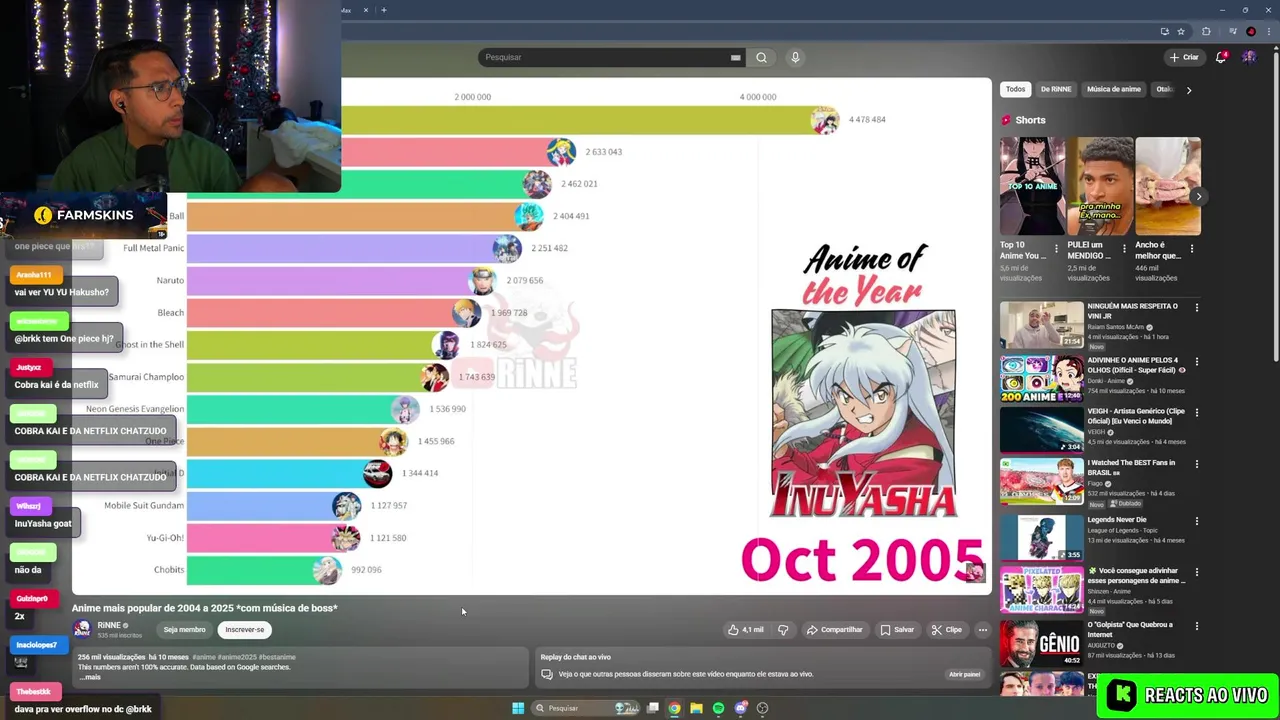This screenshot has height=720, width=1280.
Task: Open VEIGH Artista Genérico clip thumbnail
Action: (x=1041, y=430)
